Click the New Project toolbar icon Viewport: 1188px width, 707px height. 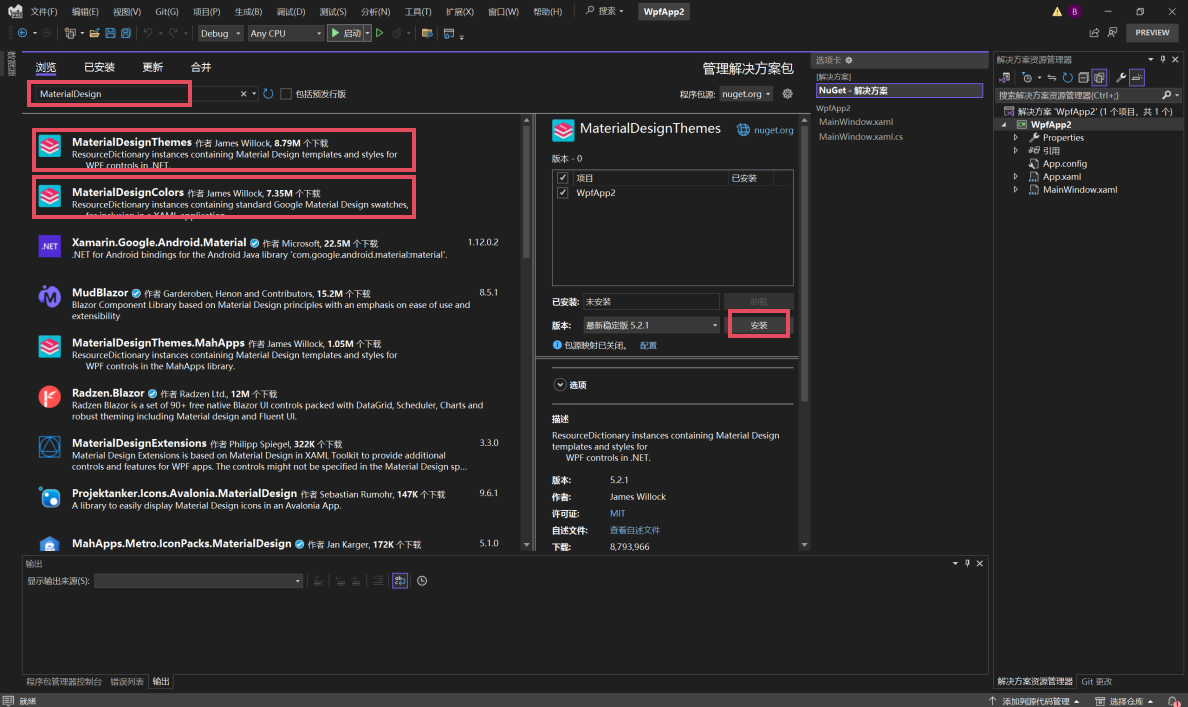pyautogui.click(x=70, y=33)
